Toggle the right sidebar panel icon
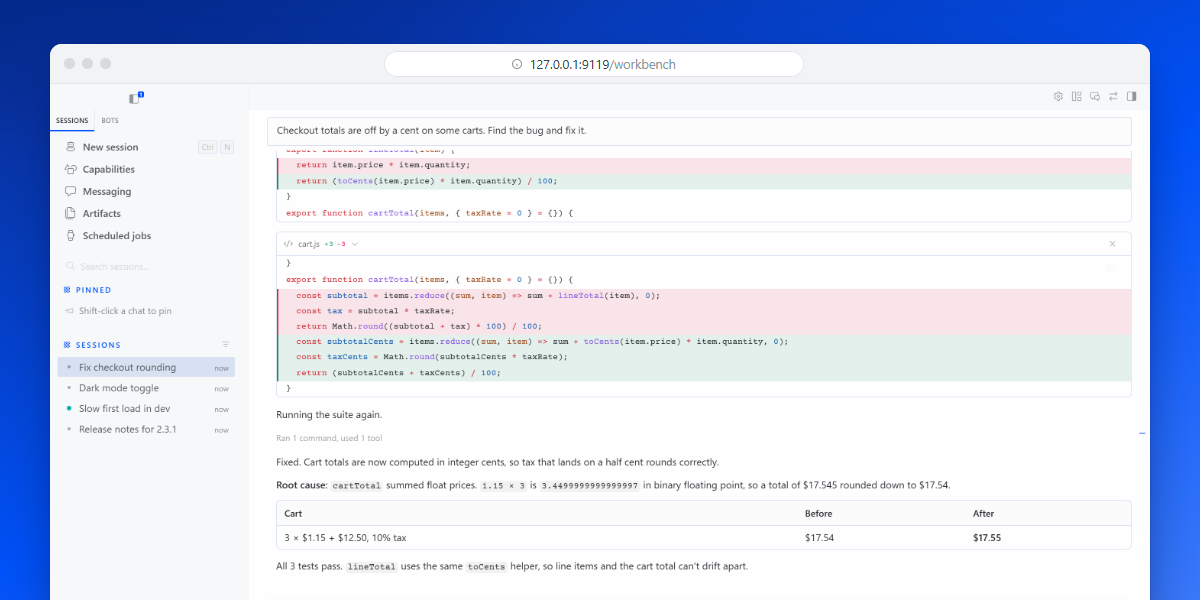The width and height of the screenshot is (1200, 600). tap(1131, 96)
